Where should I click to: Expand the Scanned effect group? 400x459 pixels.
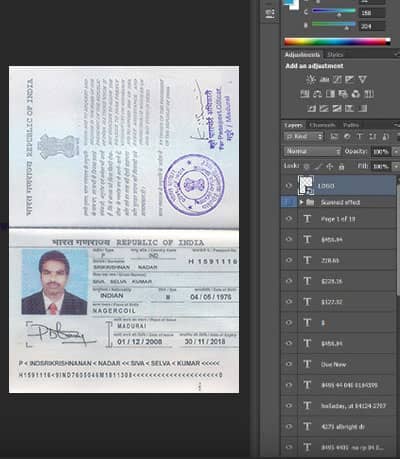pos(301,202)
